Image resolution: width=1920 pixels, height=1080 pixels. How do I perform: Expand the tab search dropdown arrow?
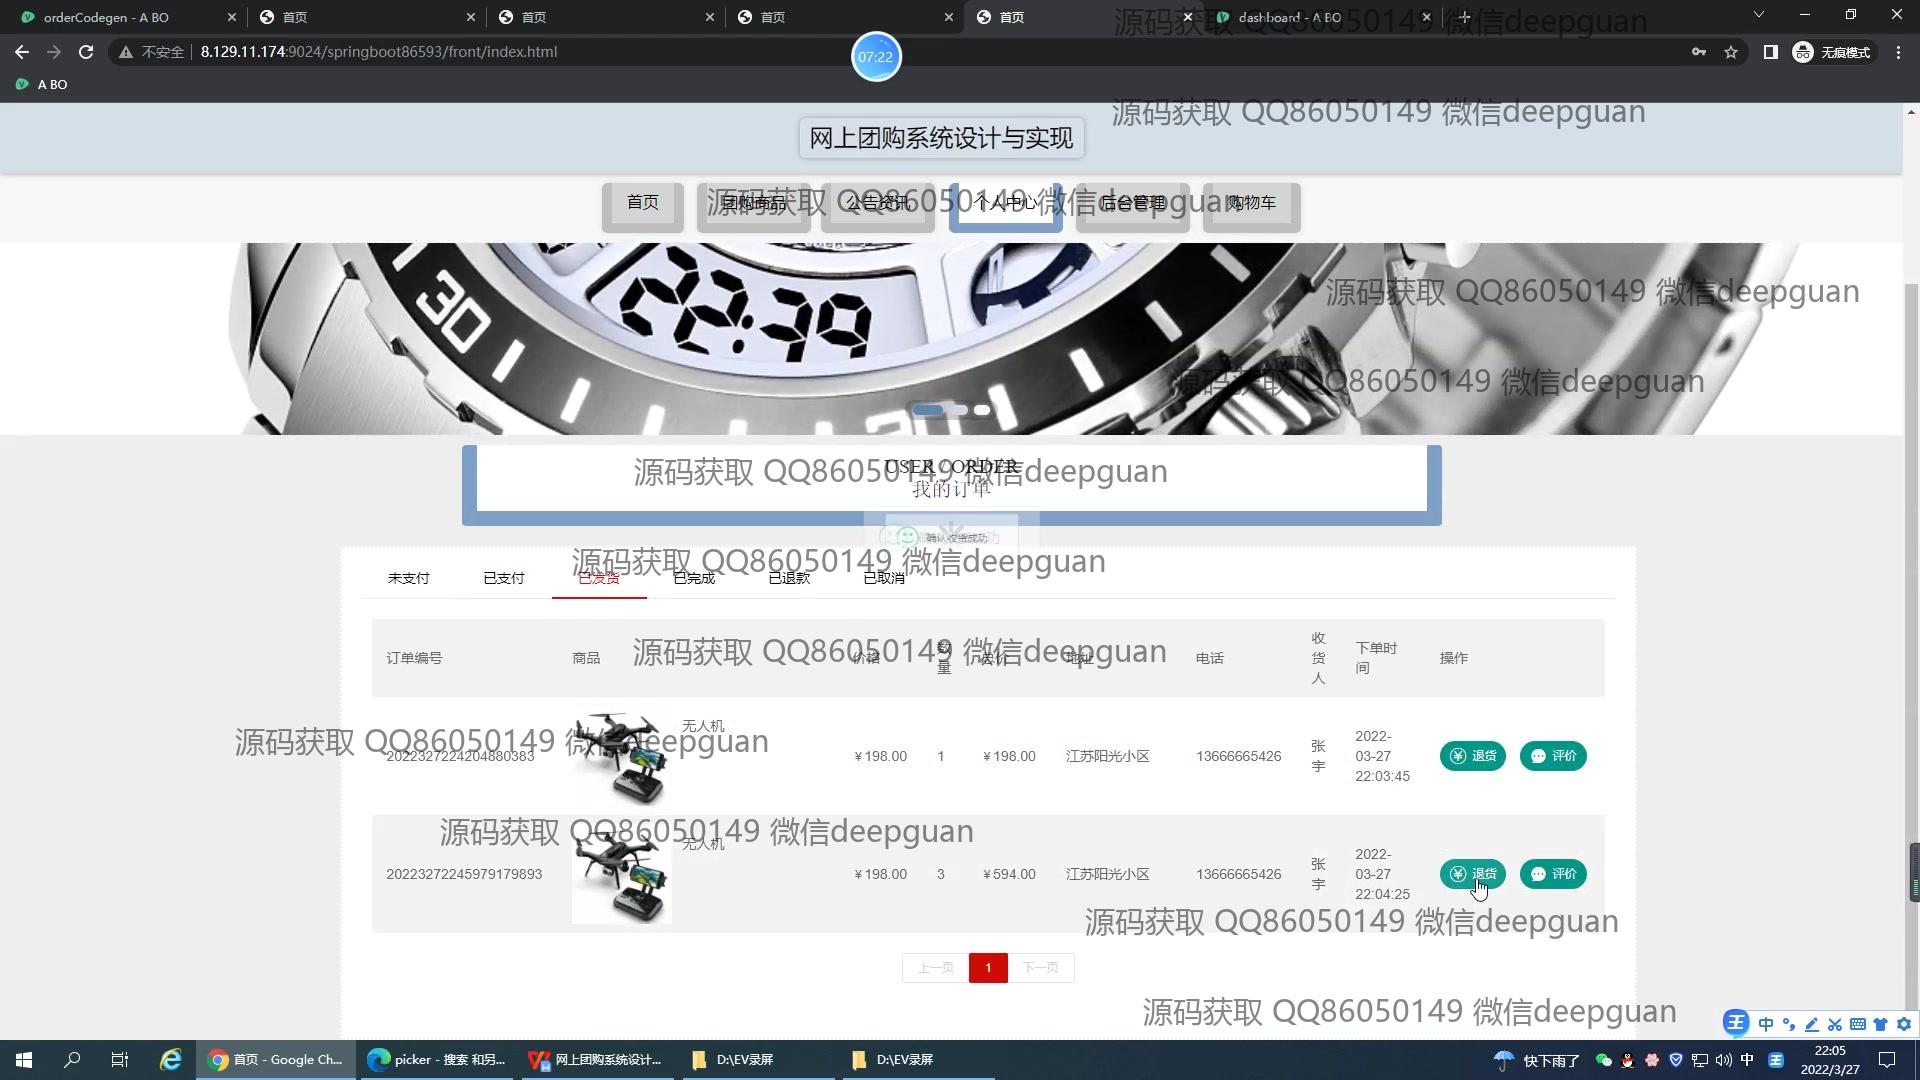coord(1759,15)
